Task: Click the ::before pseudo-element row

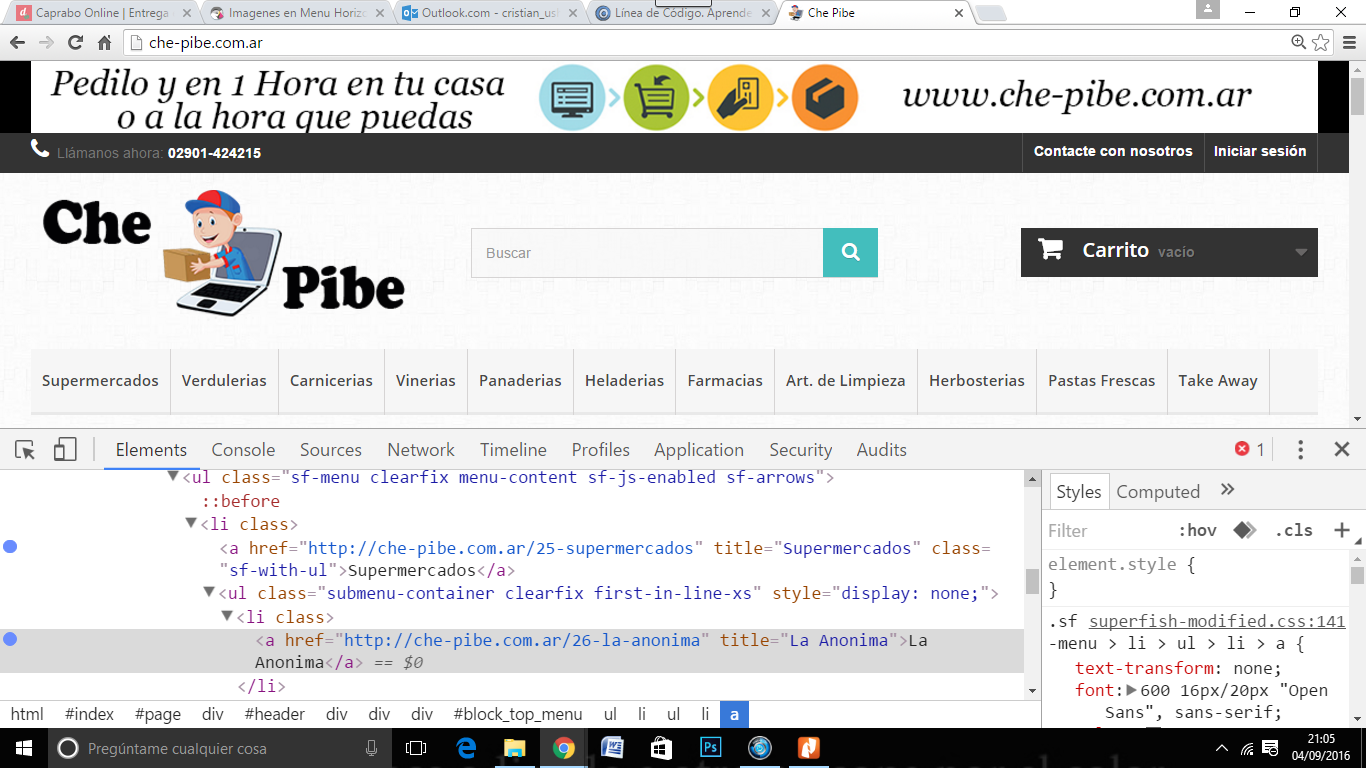Action: pos(241,501)
